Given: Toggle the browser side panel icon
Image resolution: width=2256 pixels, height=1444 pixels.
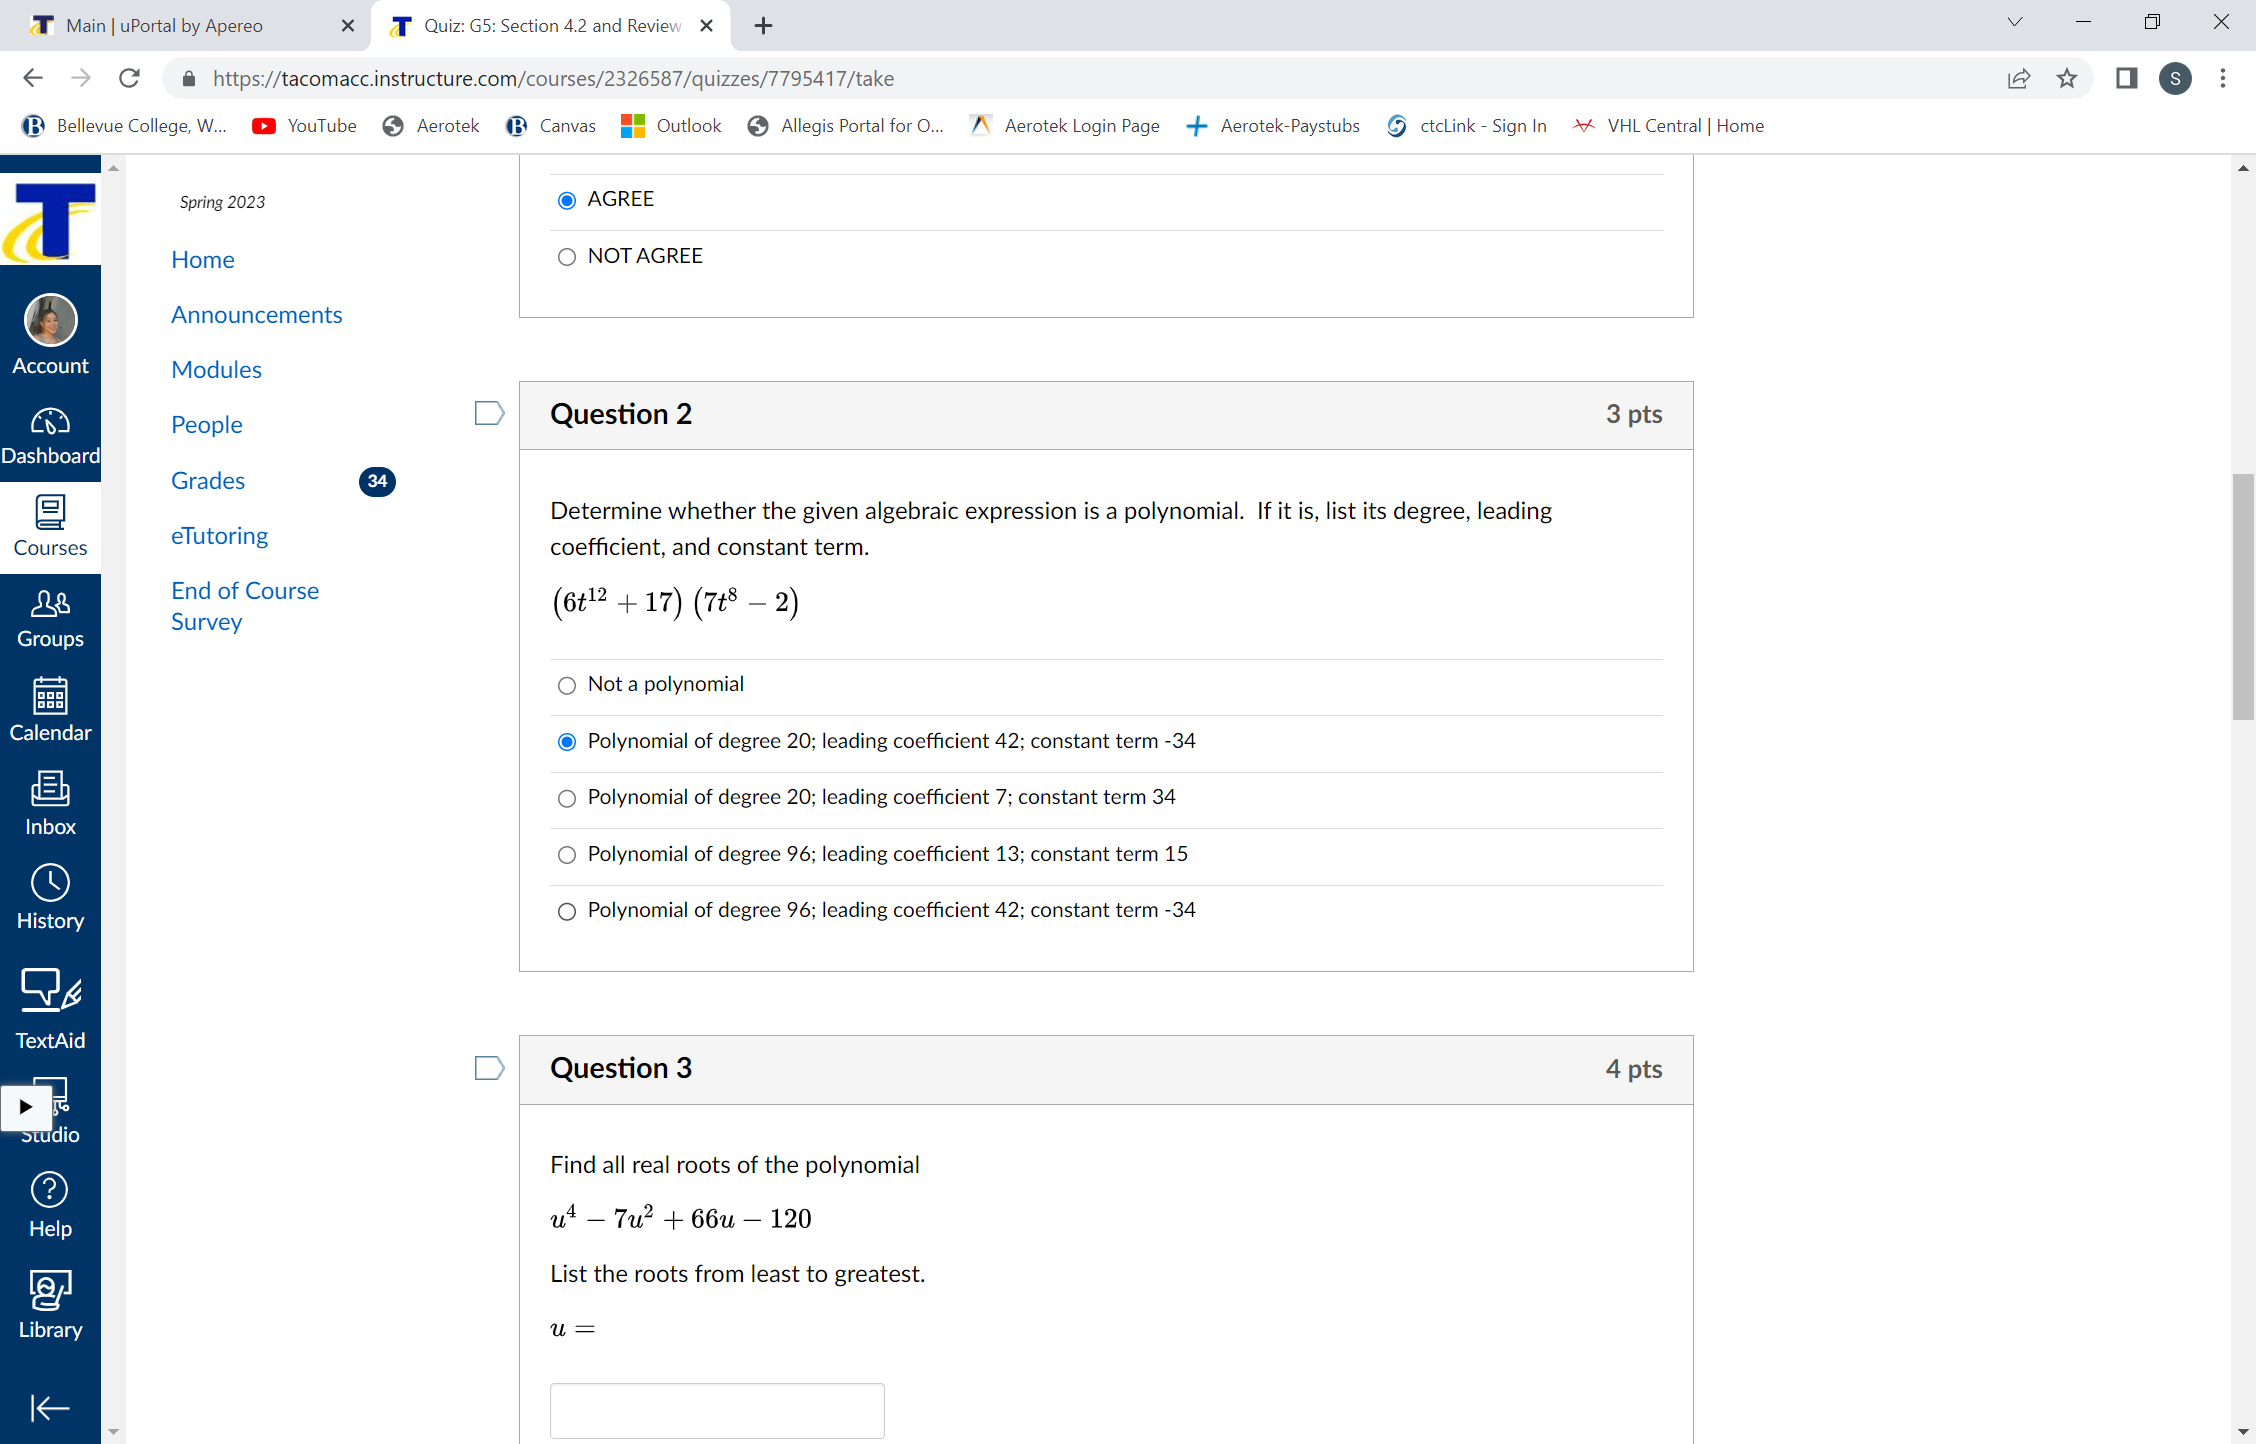Looking at the screenshot, I should coord(2127,78).
